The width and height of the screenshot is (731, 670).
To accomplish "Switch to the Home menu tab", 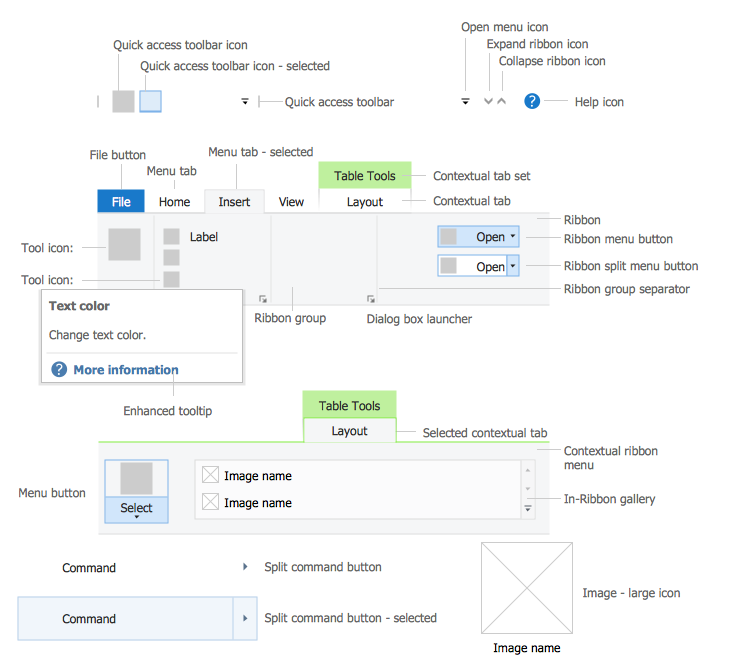I will [x=174, y=201].
